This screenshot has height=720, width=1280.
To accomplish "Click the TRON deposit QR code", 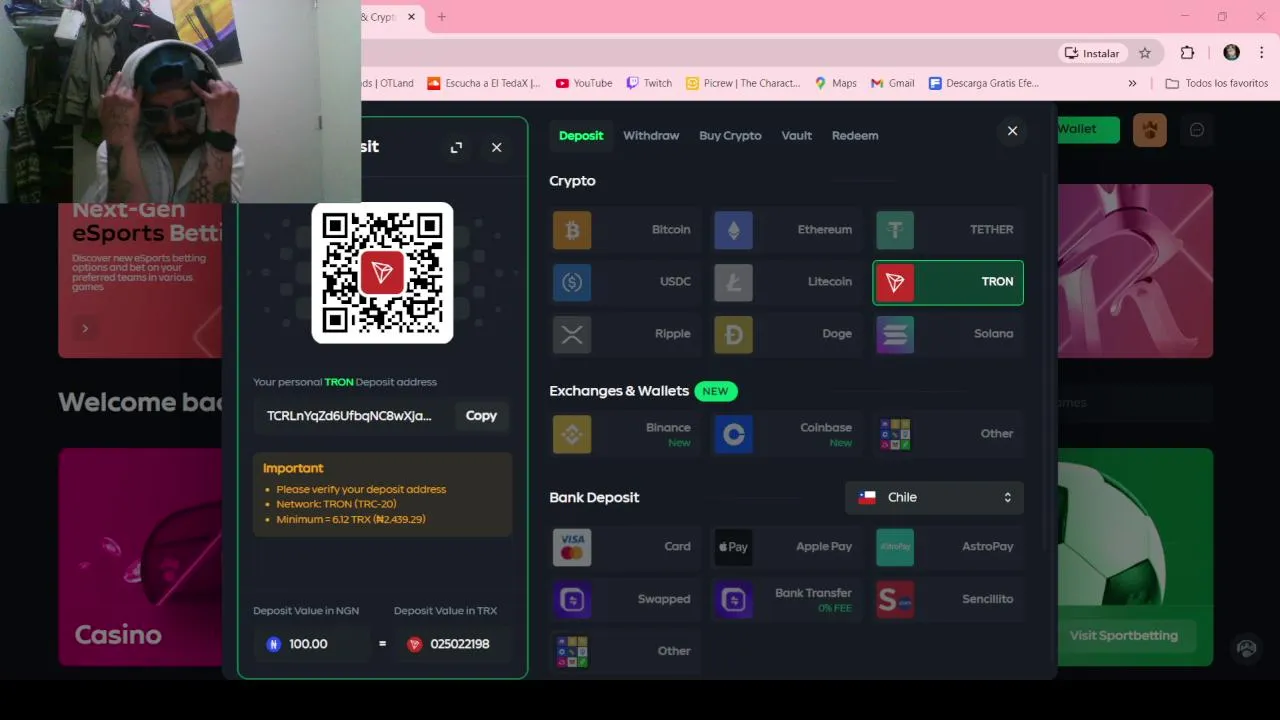I will coord(382,273).
